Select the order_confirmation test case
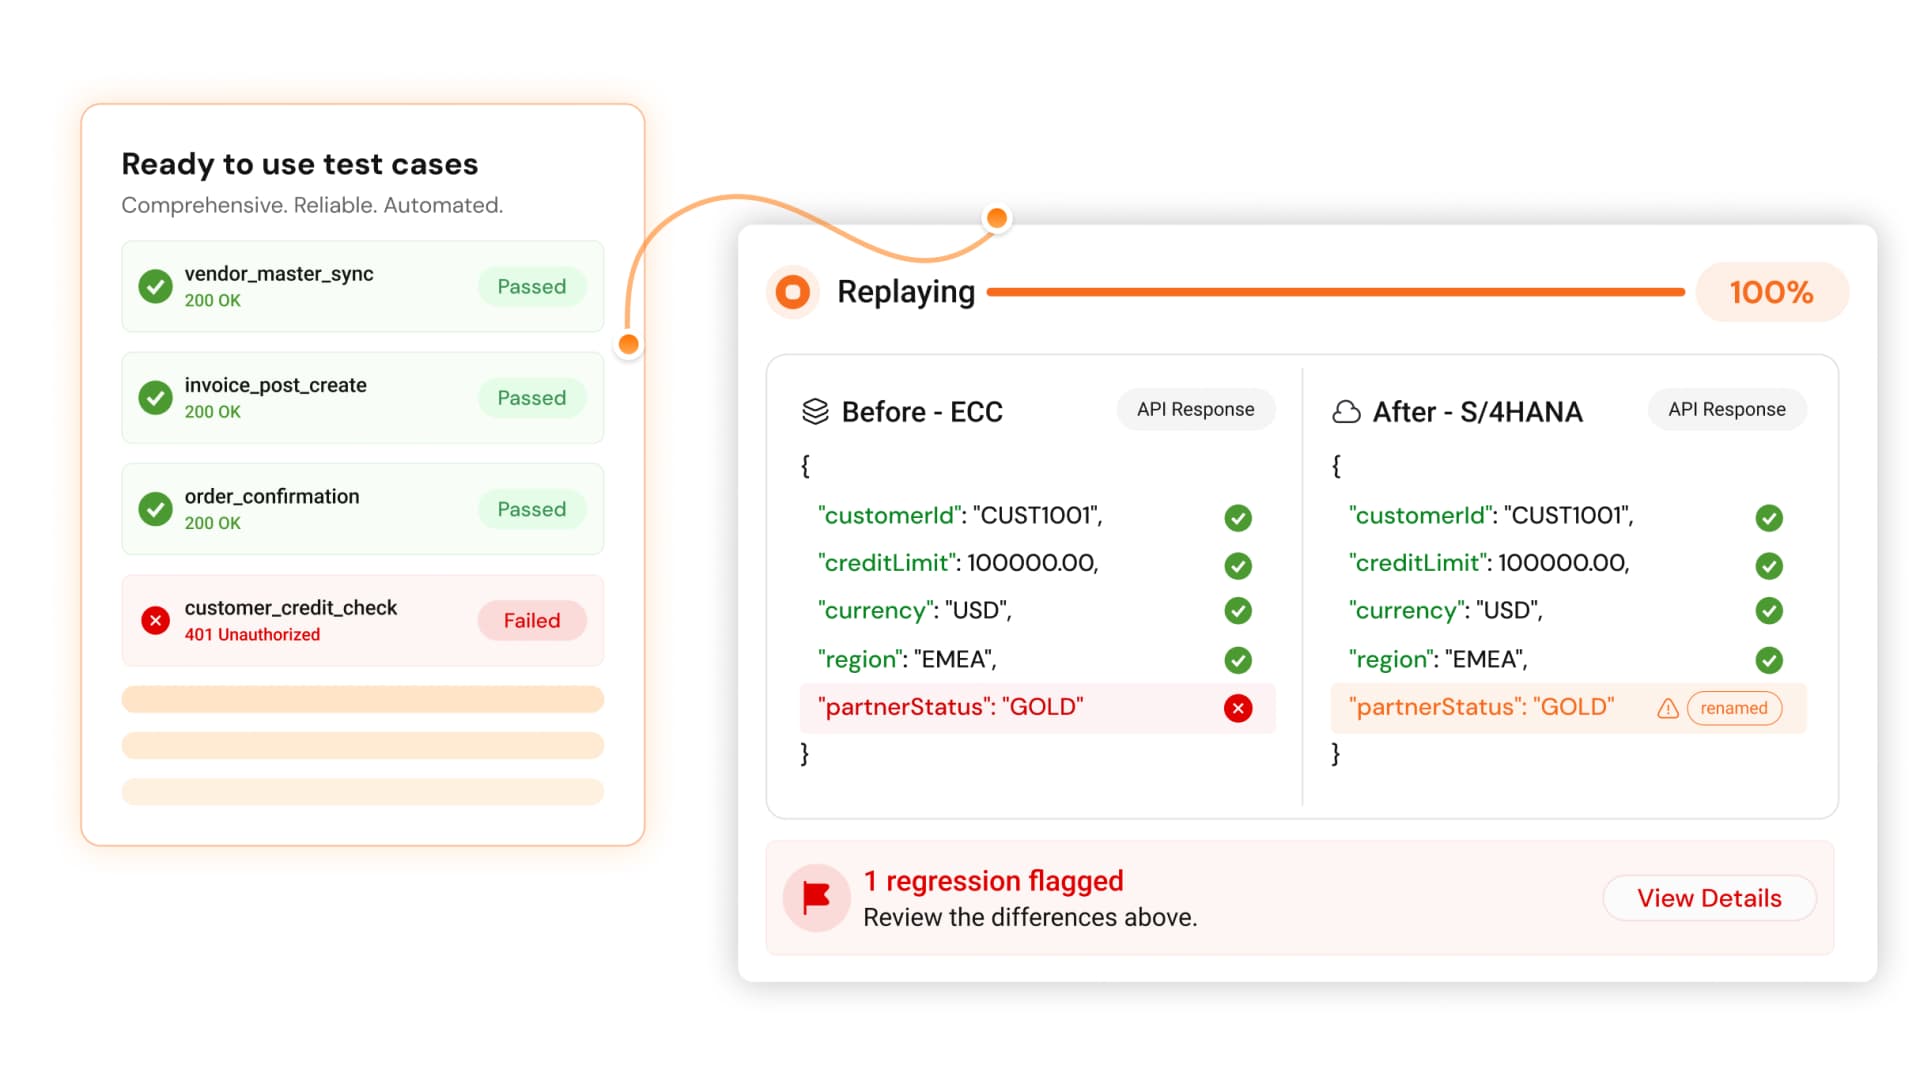Viewport: 1920px width, 1085px height. pos(362,508)
